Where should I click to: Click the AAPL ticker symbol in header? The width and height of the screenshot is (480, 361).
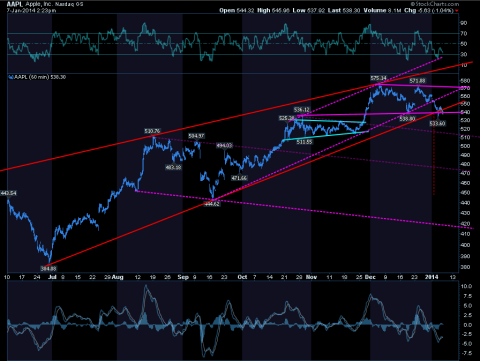(15, 4)
